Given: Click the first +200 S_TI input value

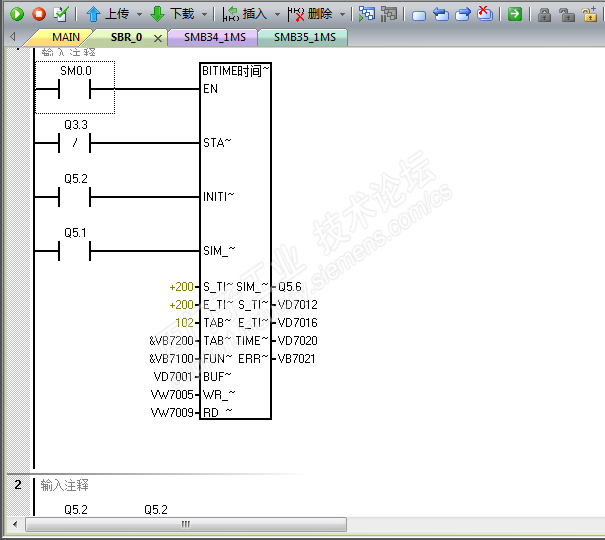Looking at the screenshot, I should 181,287.
